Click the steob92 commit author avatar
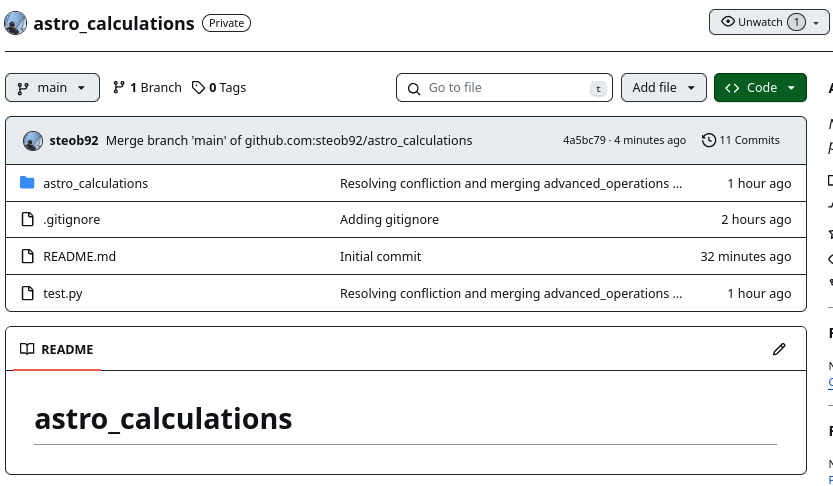This screenshot has height=486, width=833. [x=33, y=141]
